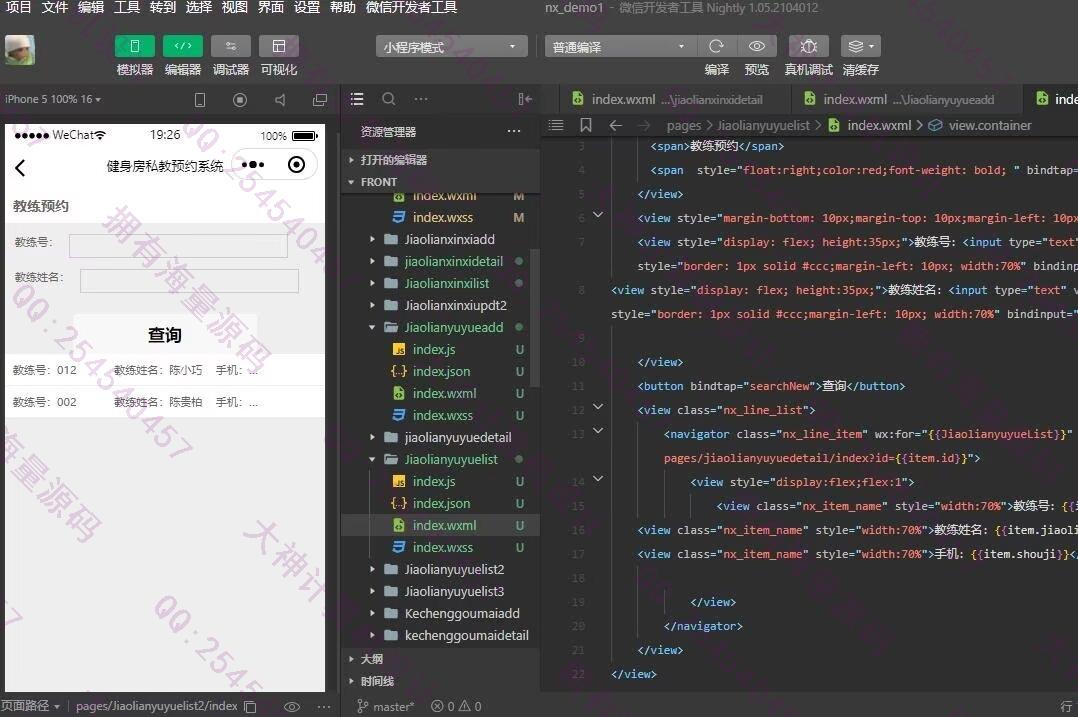Click the preview eye icon in toolbar

coord(756,46)
